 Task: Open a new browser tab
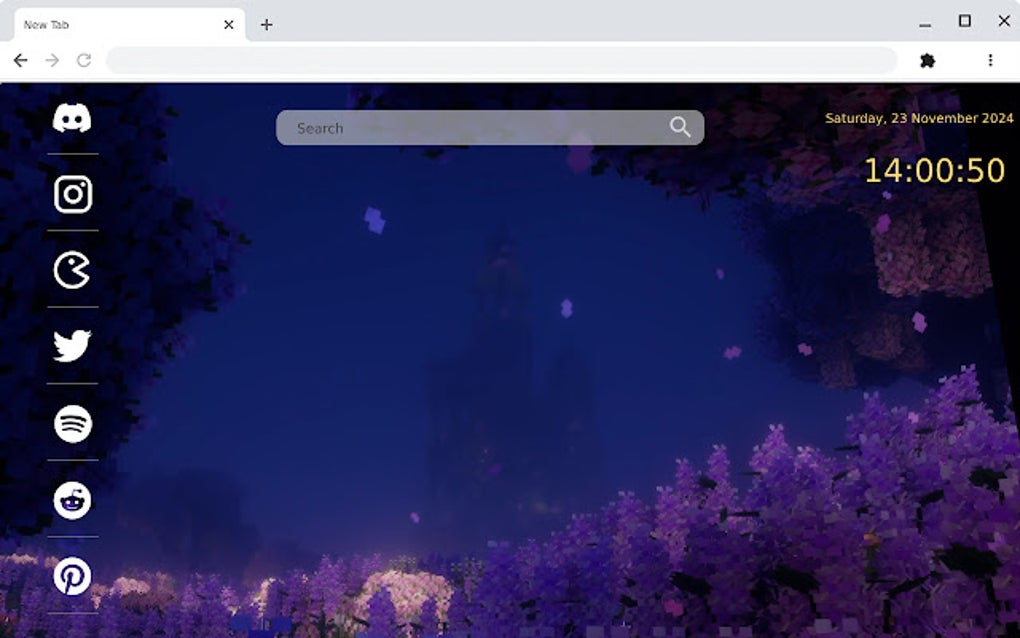pos(266,24)
